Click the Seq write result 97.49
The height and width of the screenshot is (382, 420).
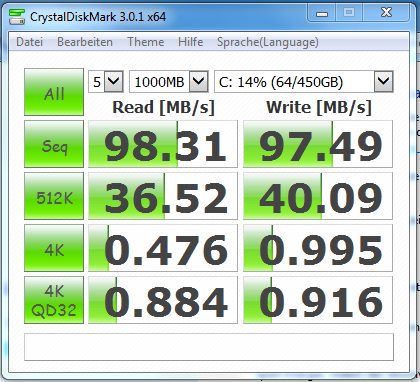[x=318, y=144]
